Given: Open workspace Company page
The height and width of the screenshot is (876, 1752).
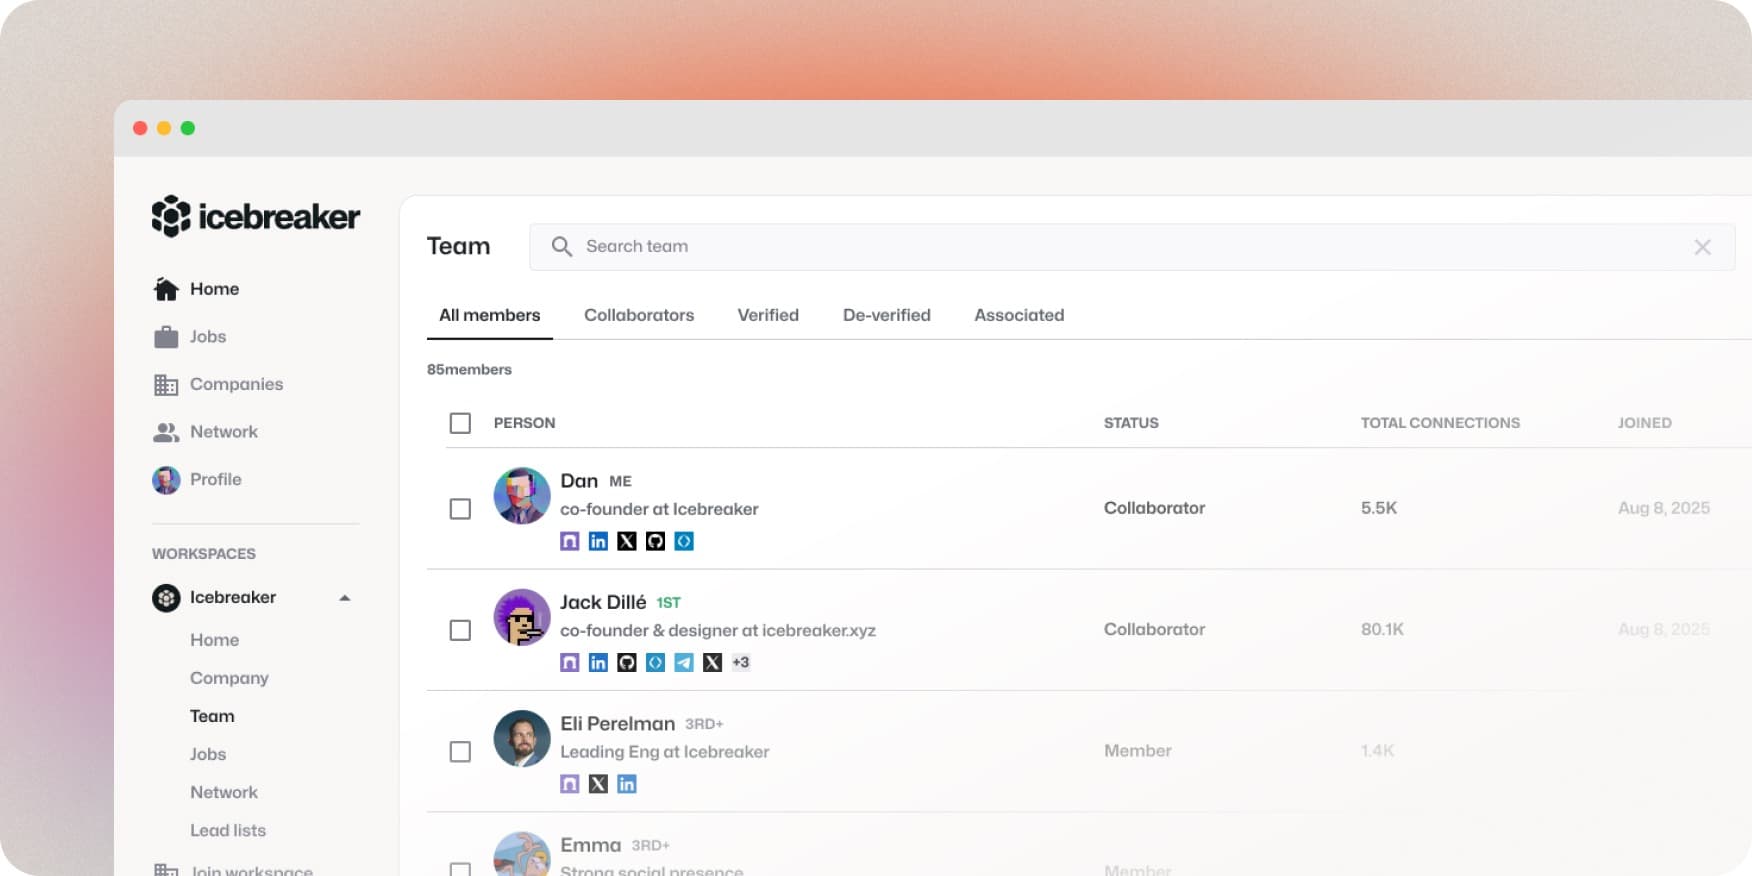Looking at the screenshot, I should (229, 678).
